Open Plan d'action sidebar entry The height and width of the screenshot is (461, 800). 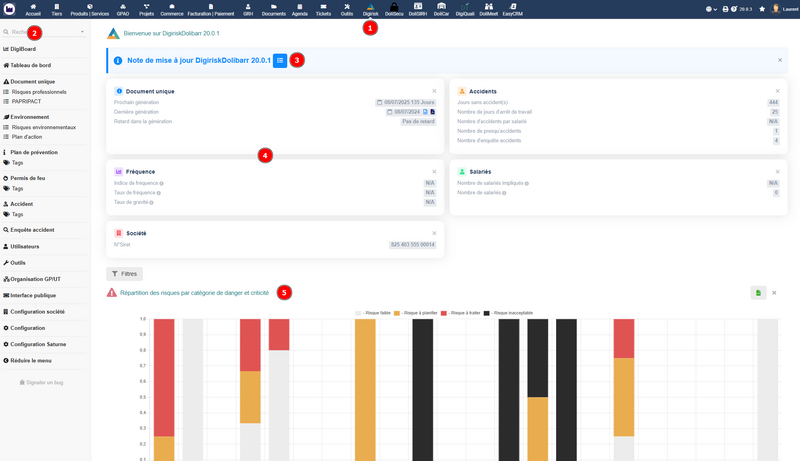click(x=22, y=137)
